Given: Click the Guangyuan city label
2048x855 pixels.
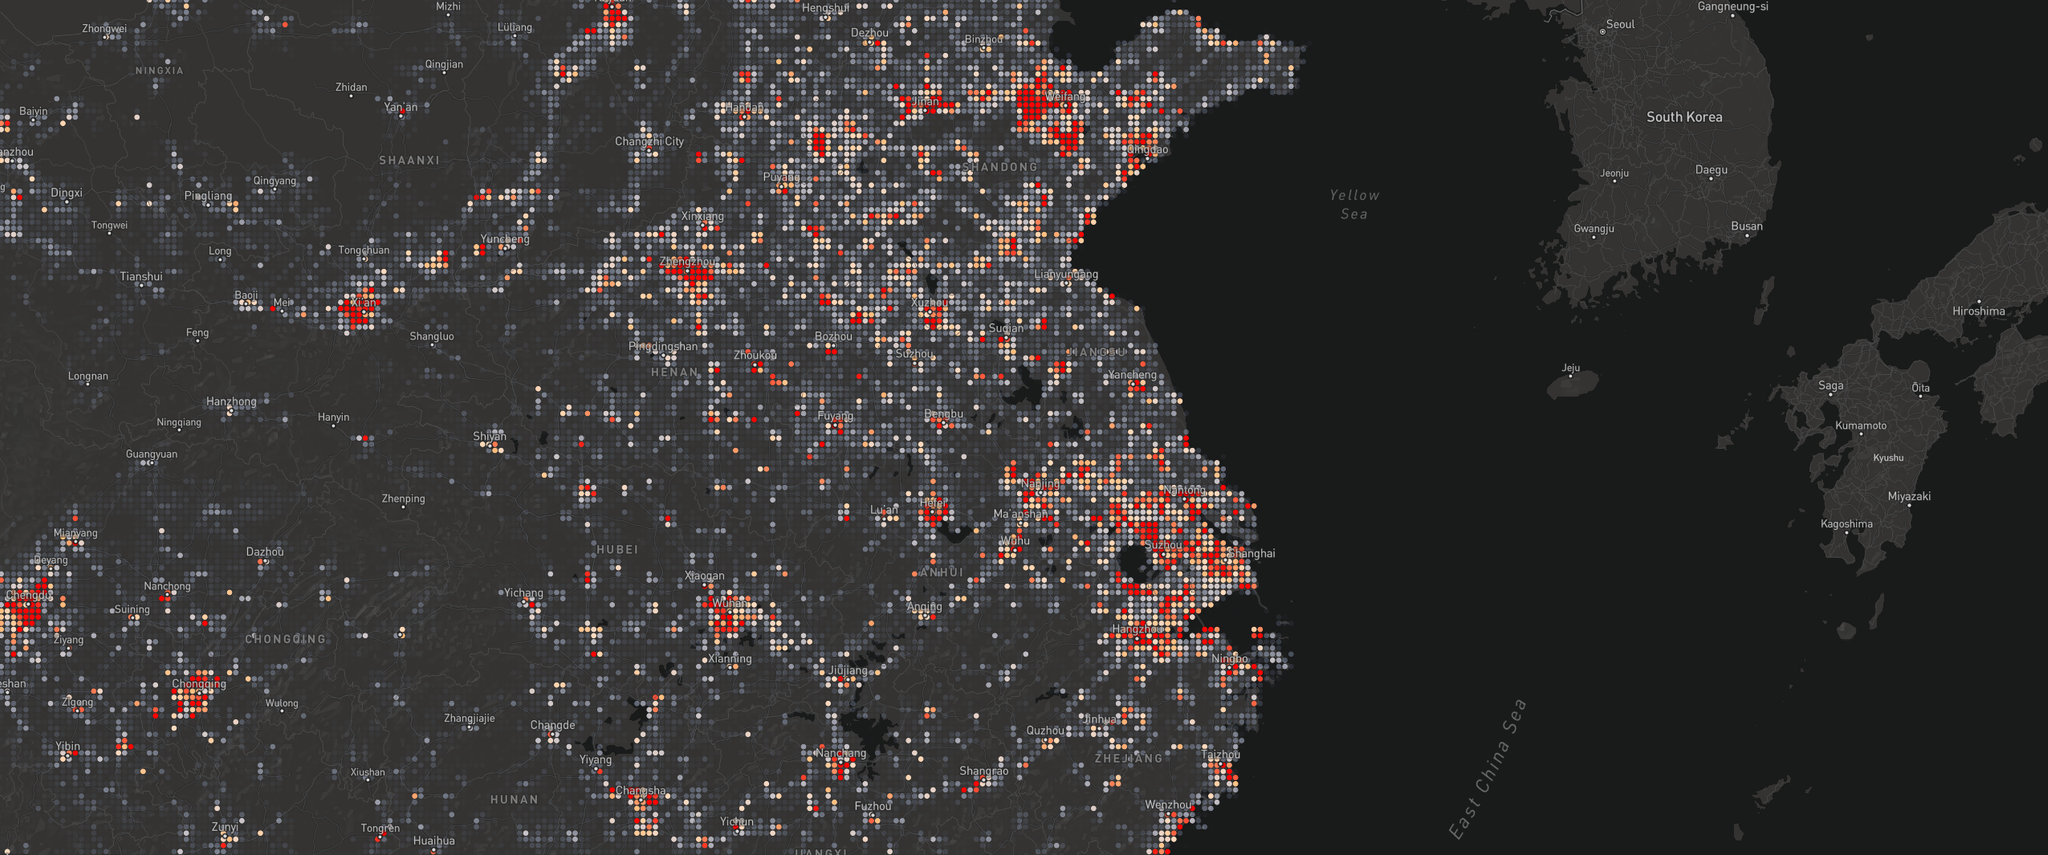Looking at the screenshot, I should click(152, 454).
